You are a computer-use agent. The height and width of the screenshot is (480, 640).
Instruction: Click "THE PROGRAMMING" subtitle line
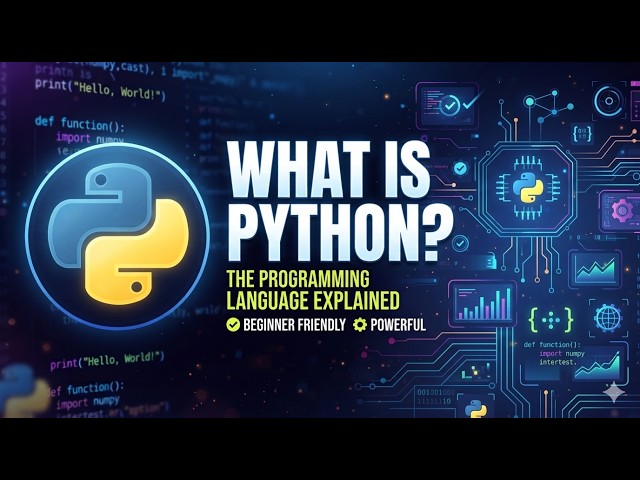pyautogui.click(x=298, y=279)
